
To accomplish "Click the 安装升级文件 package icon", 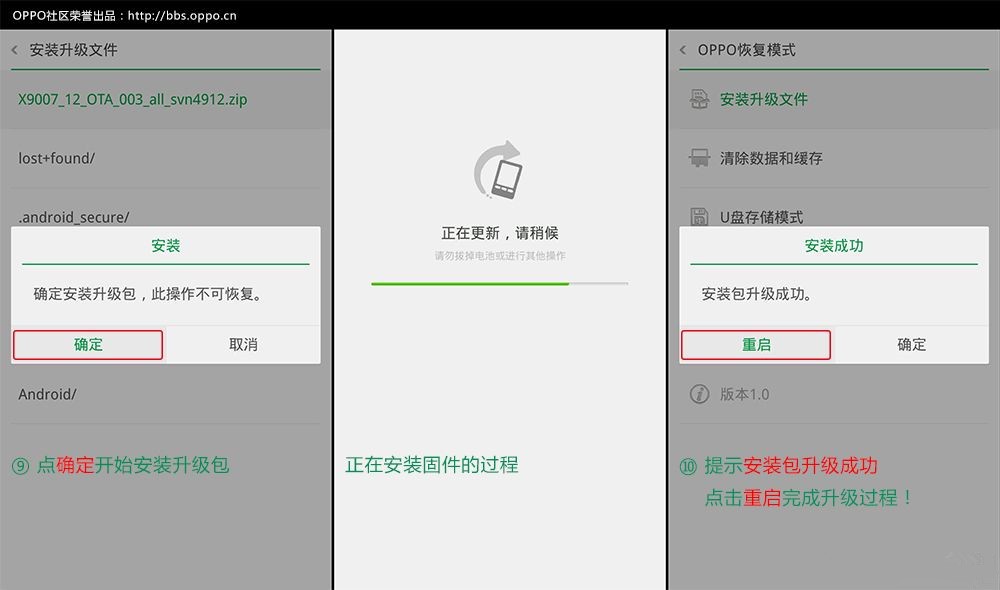I will (x=700, y=100).
